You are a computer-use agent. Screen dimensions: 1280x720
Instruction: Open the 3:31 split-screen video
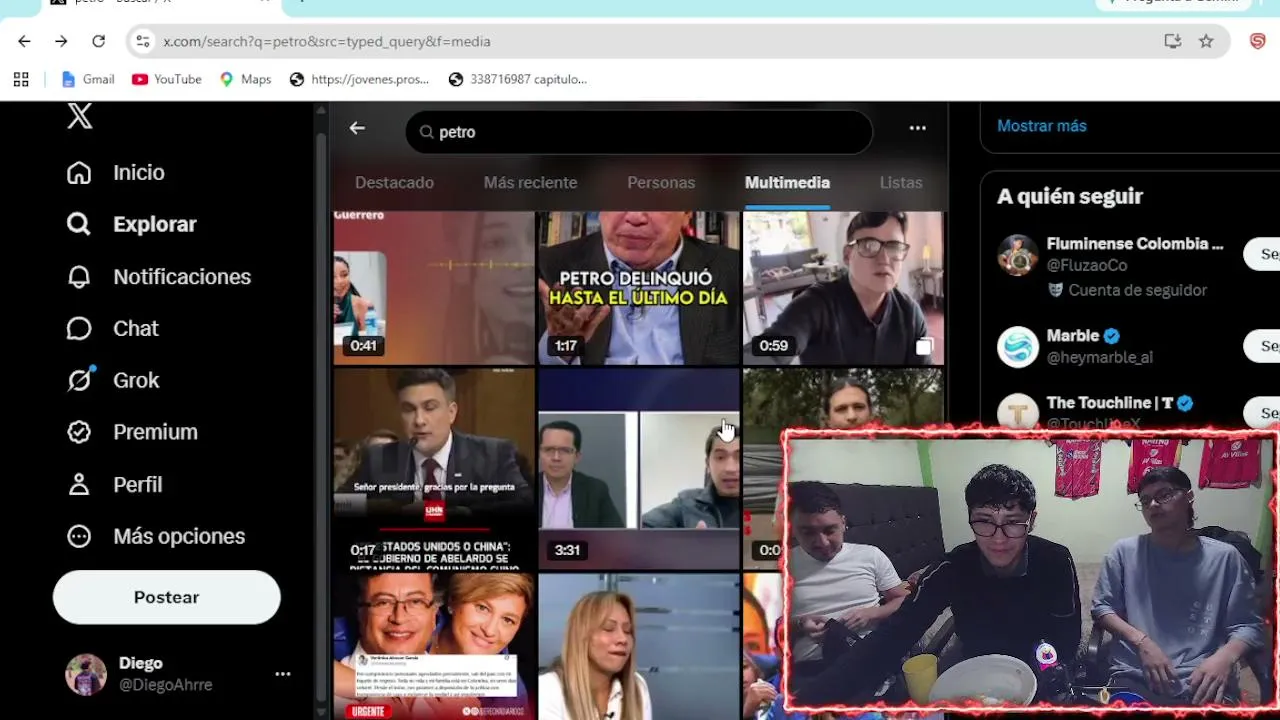639,468
